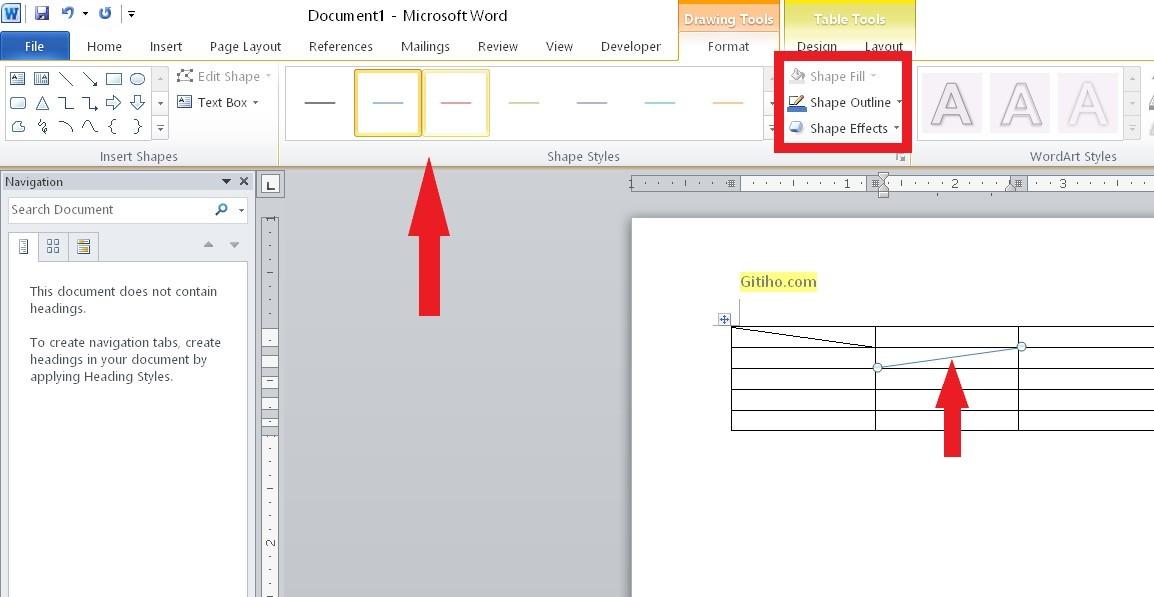The width and height of the screenshot is (1154, 597).
Task: Select the Oval shape
Action: coord(137,78)
